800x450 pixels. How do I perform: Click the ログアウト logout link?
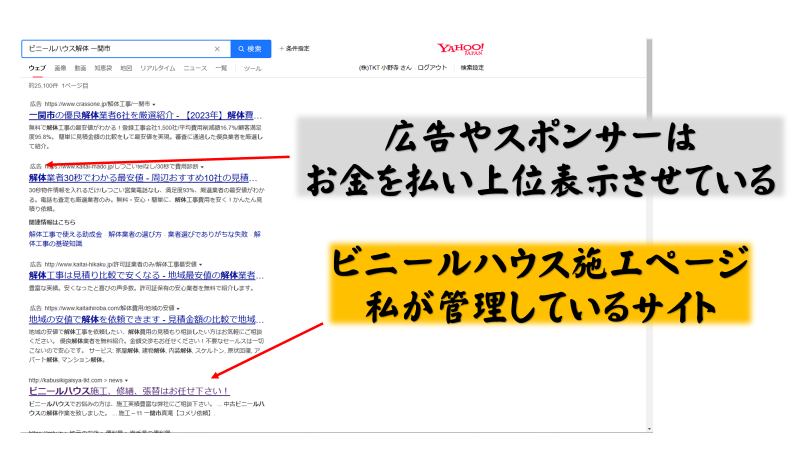[432, 68]
